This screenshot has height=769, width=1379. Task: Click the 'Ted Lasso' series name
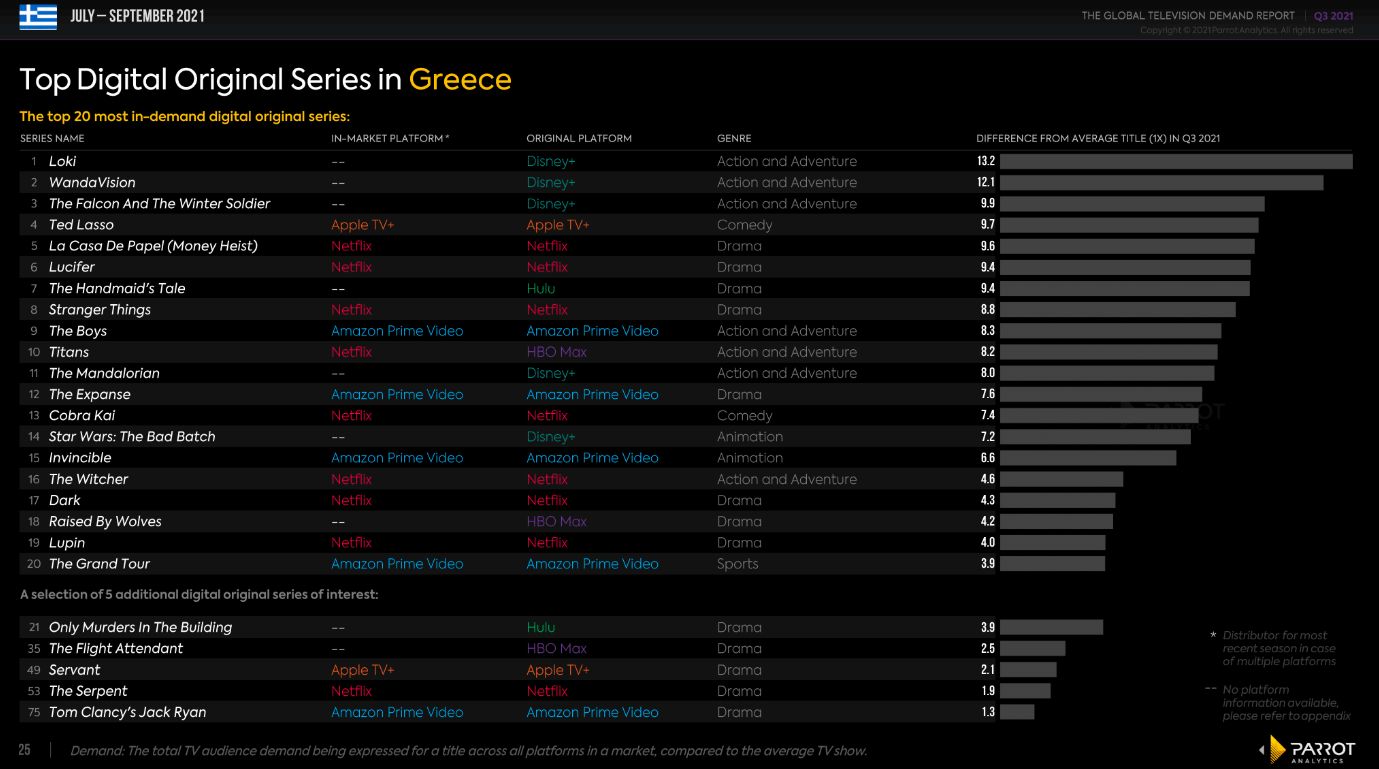(81, 225)
